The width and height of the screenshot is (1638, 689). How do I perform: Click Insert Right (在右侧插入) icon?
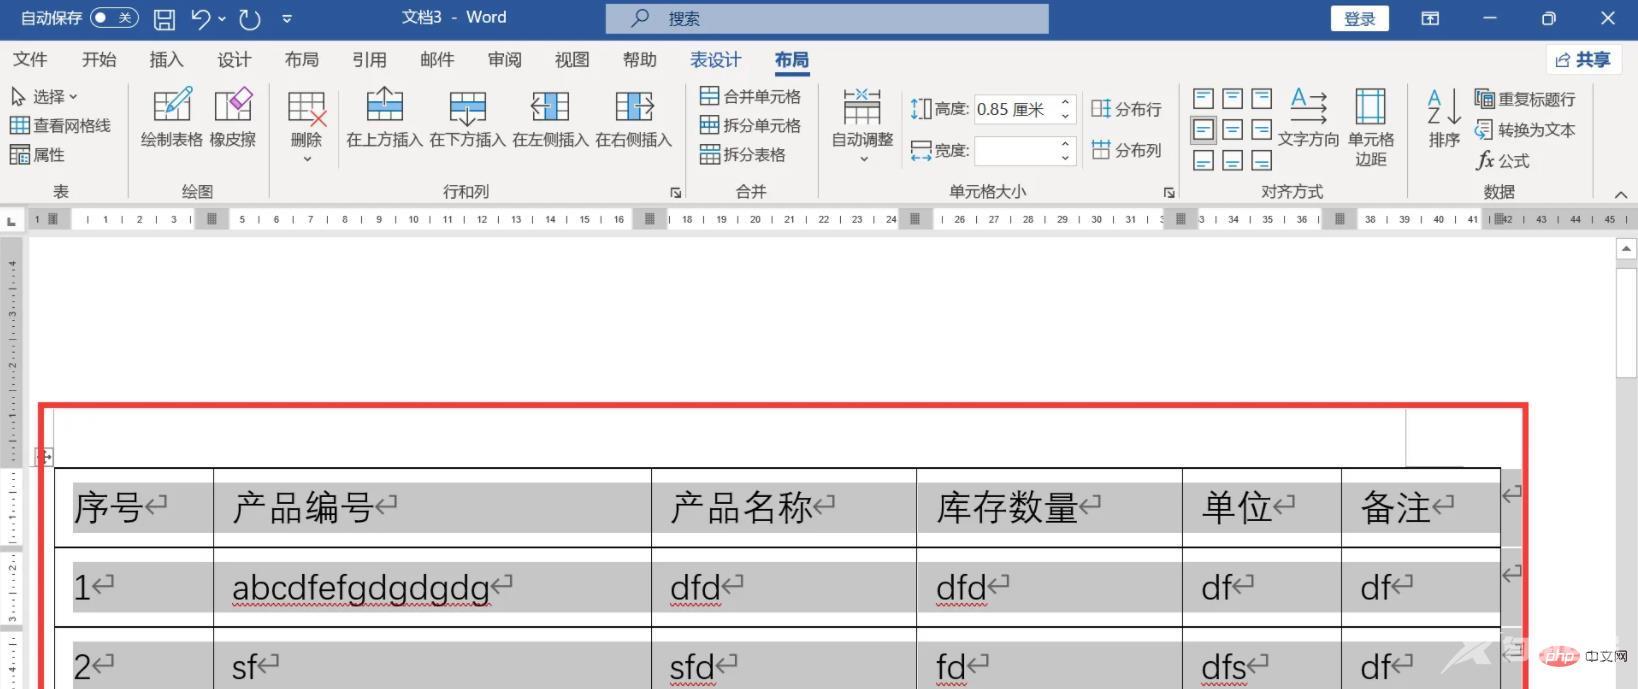(x=633, y=106)
